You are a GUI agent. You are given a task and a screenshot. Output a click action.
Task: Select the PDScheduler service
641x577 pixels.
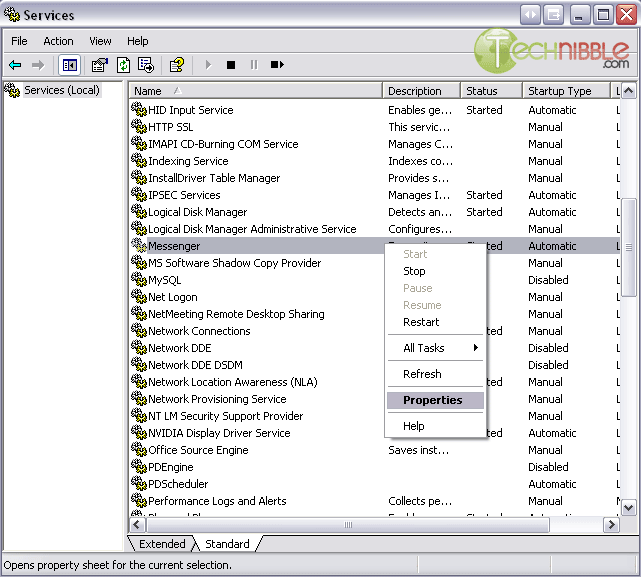178,484
